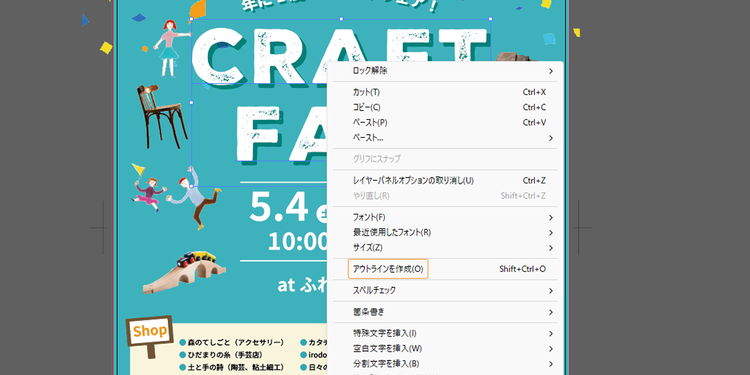Open the 最近使用したフォント(R) submenu
750x375 pixels.
coord(445,232)
